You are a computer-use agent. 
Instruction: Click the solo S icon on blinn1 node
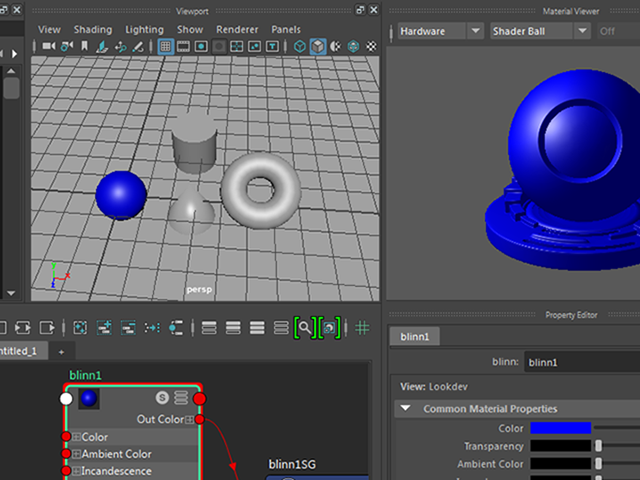[162, 398]
